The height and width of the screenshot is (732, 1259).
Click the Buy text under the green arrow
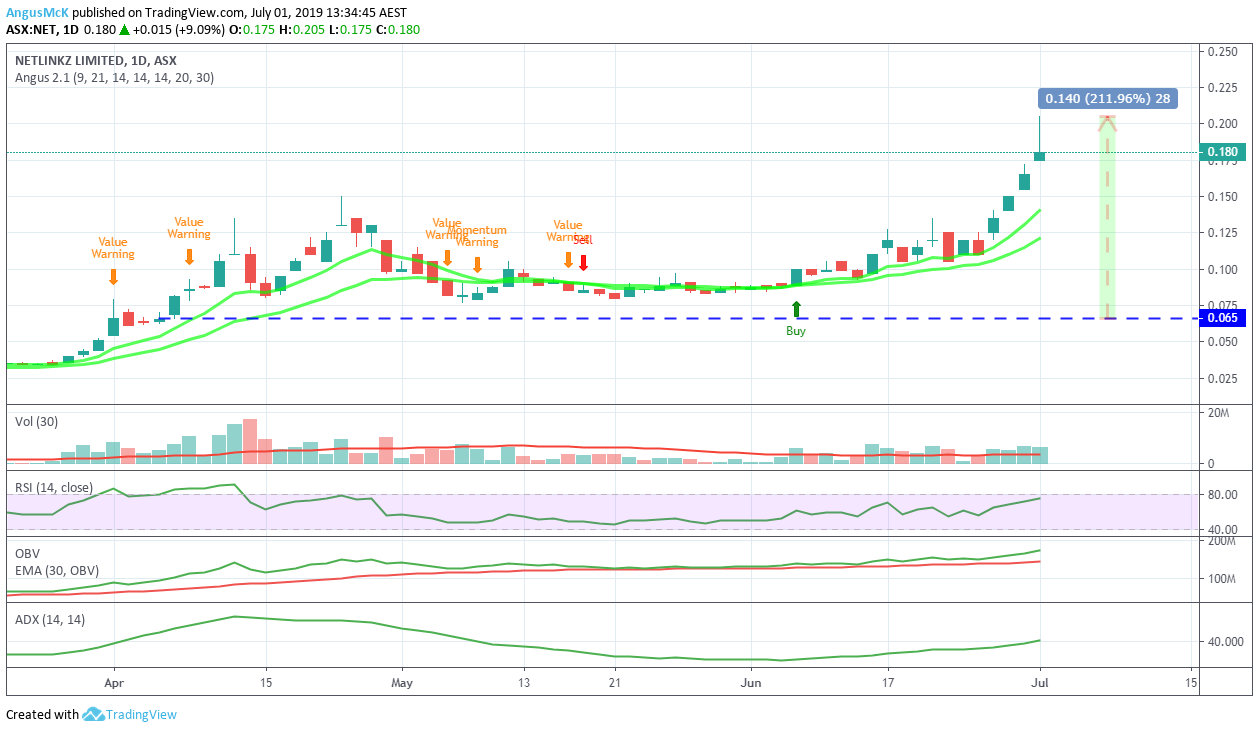pos(796,331)
